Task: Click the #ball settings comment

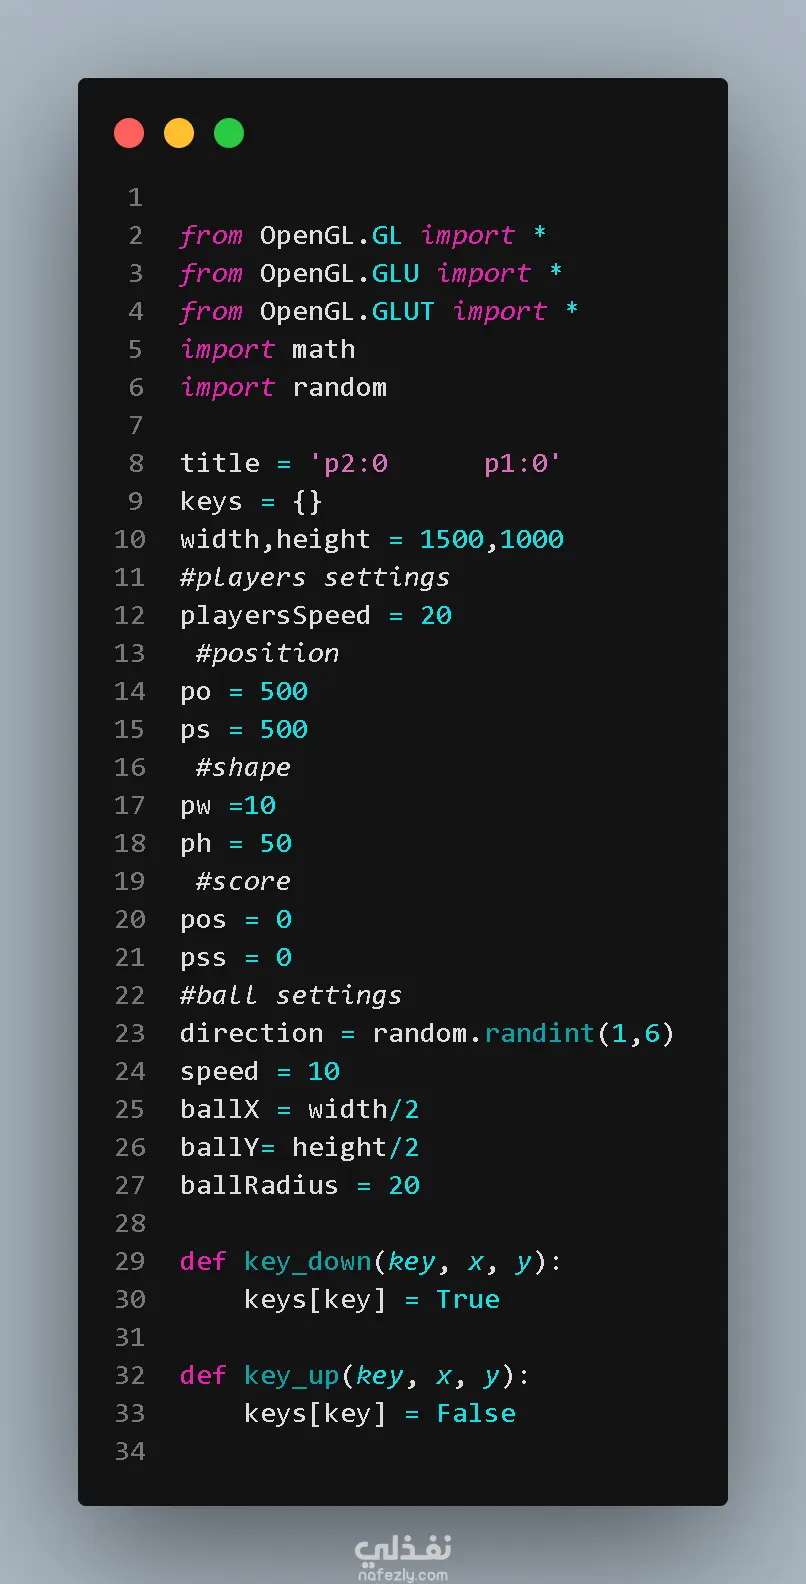Action: 290,996
